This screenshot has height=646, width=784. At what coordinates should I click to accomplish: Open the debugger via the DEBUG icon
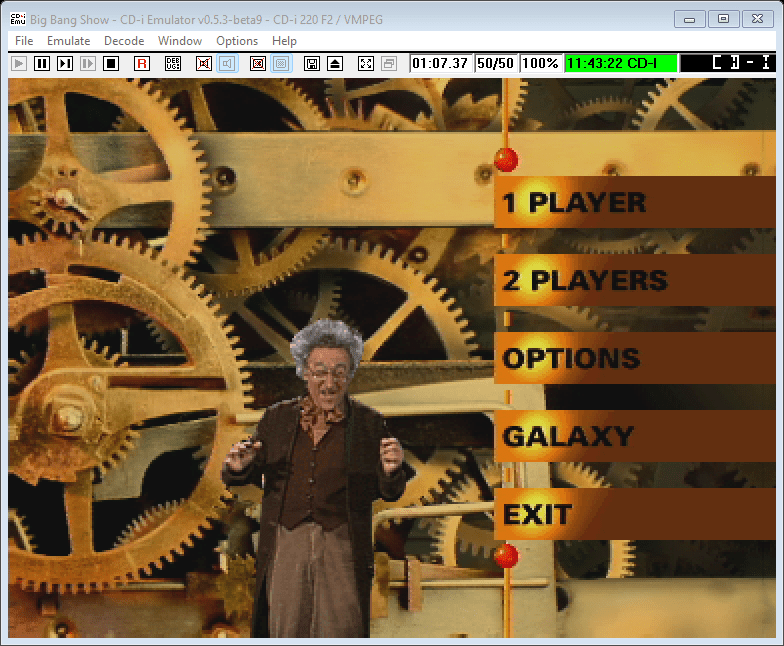click(173, 63)
